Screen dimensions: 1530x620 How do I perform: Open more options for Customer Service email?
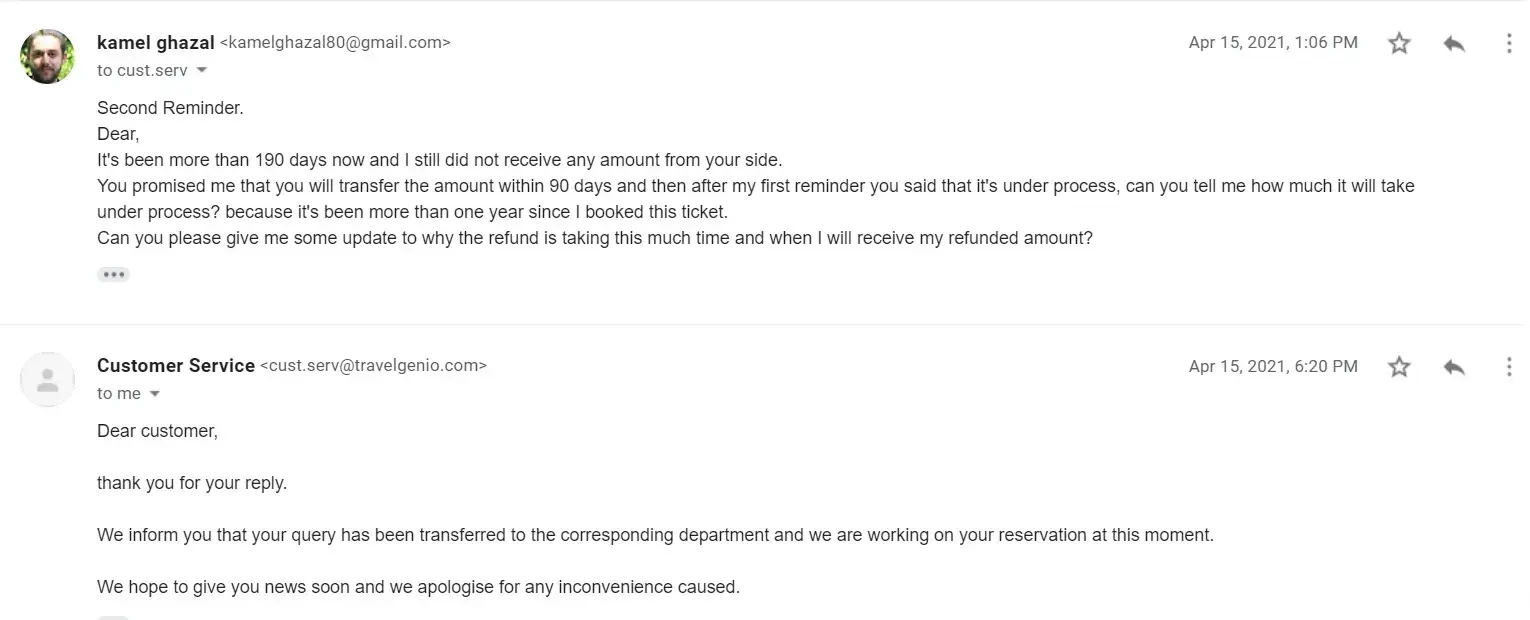click(1508, 367)
